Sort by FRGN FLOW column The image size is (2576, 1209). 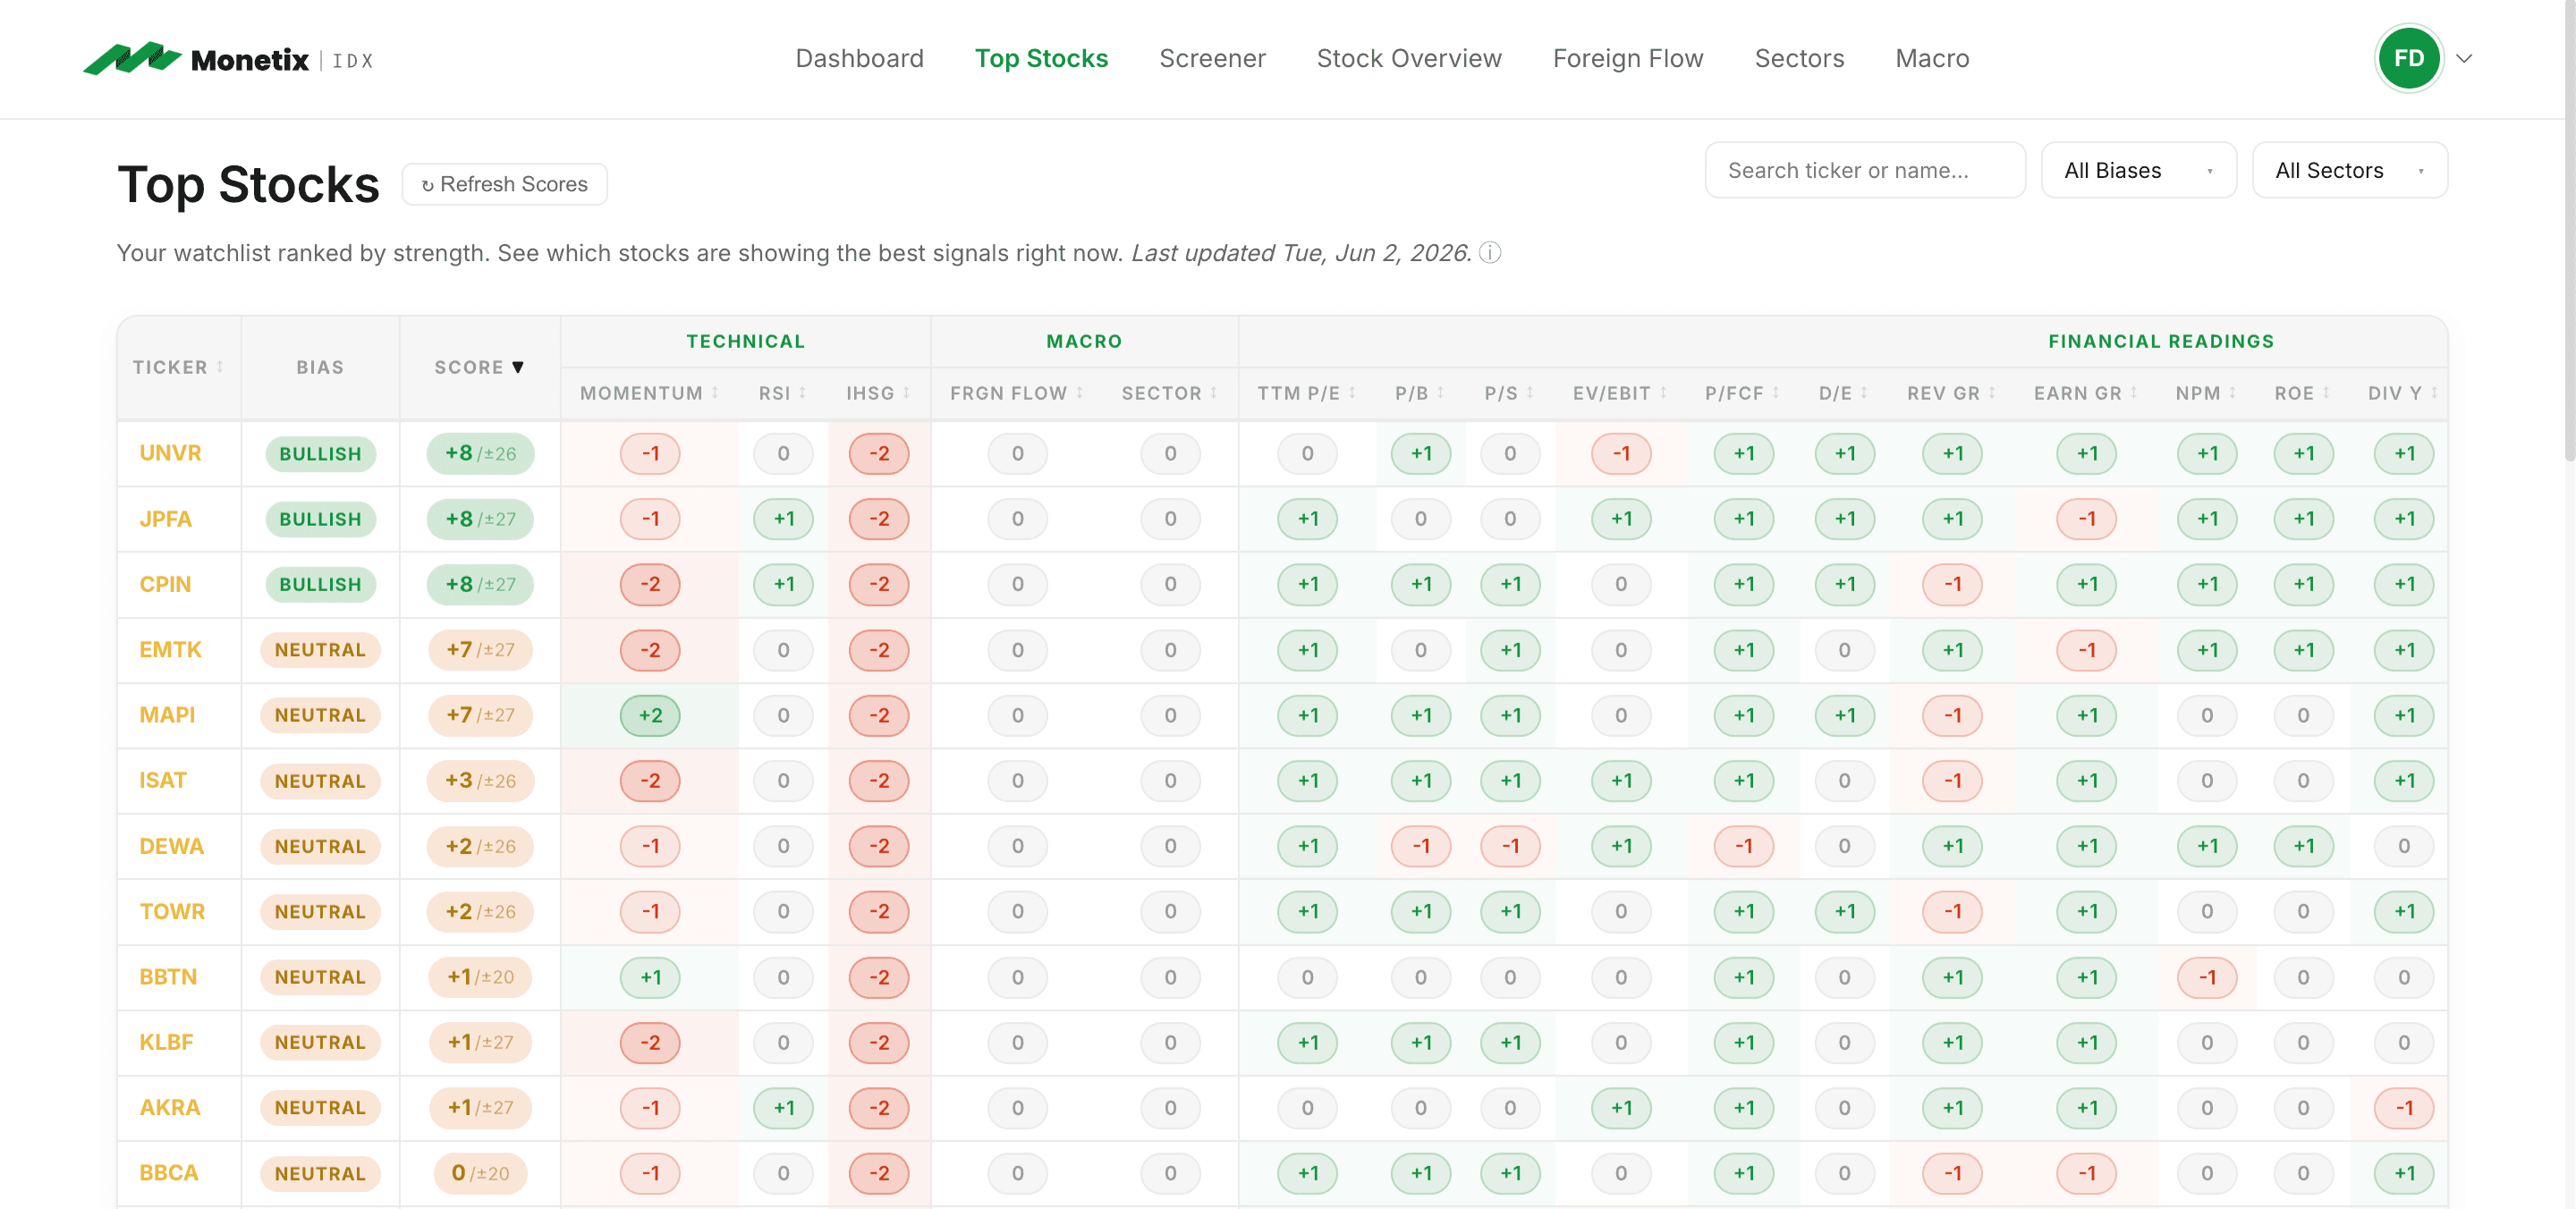(1016, 393)
